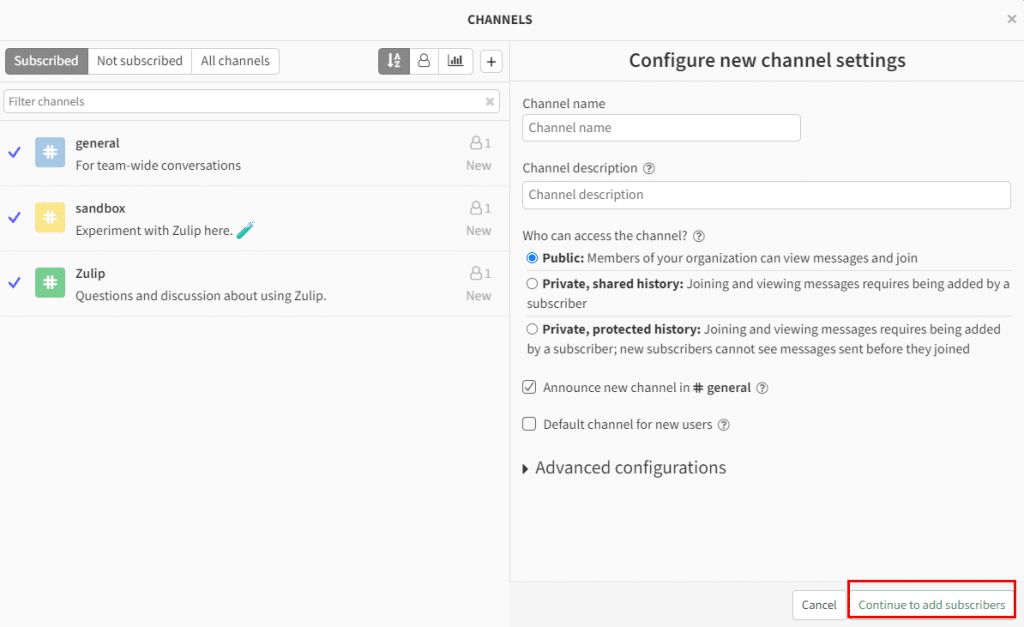The height and width of the screenshot is (627, 1024).
Task: Cancel new channel creation
Action: pos(819,605)
